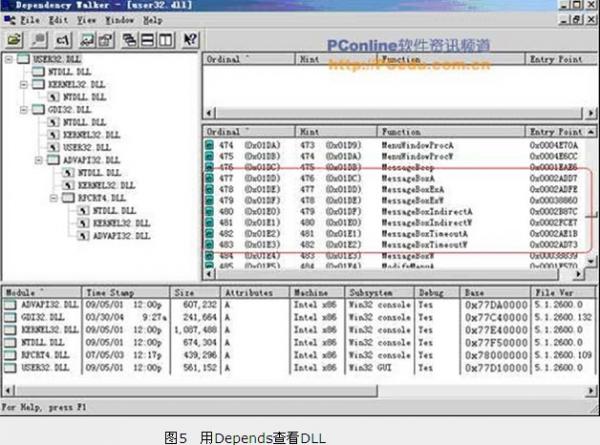Image resolution: width=600 pixels, height=445 pixels.
Task: Click the export icon beside MessageBoxIndirectA row
Action: tap(209, 212)
